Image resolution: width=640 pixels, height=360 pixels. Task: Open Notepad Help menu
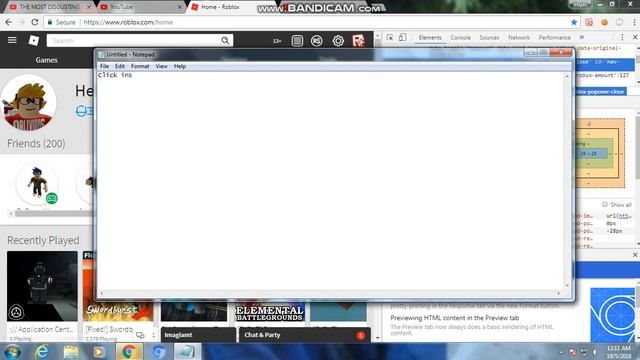coord(180,66)
